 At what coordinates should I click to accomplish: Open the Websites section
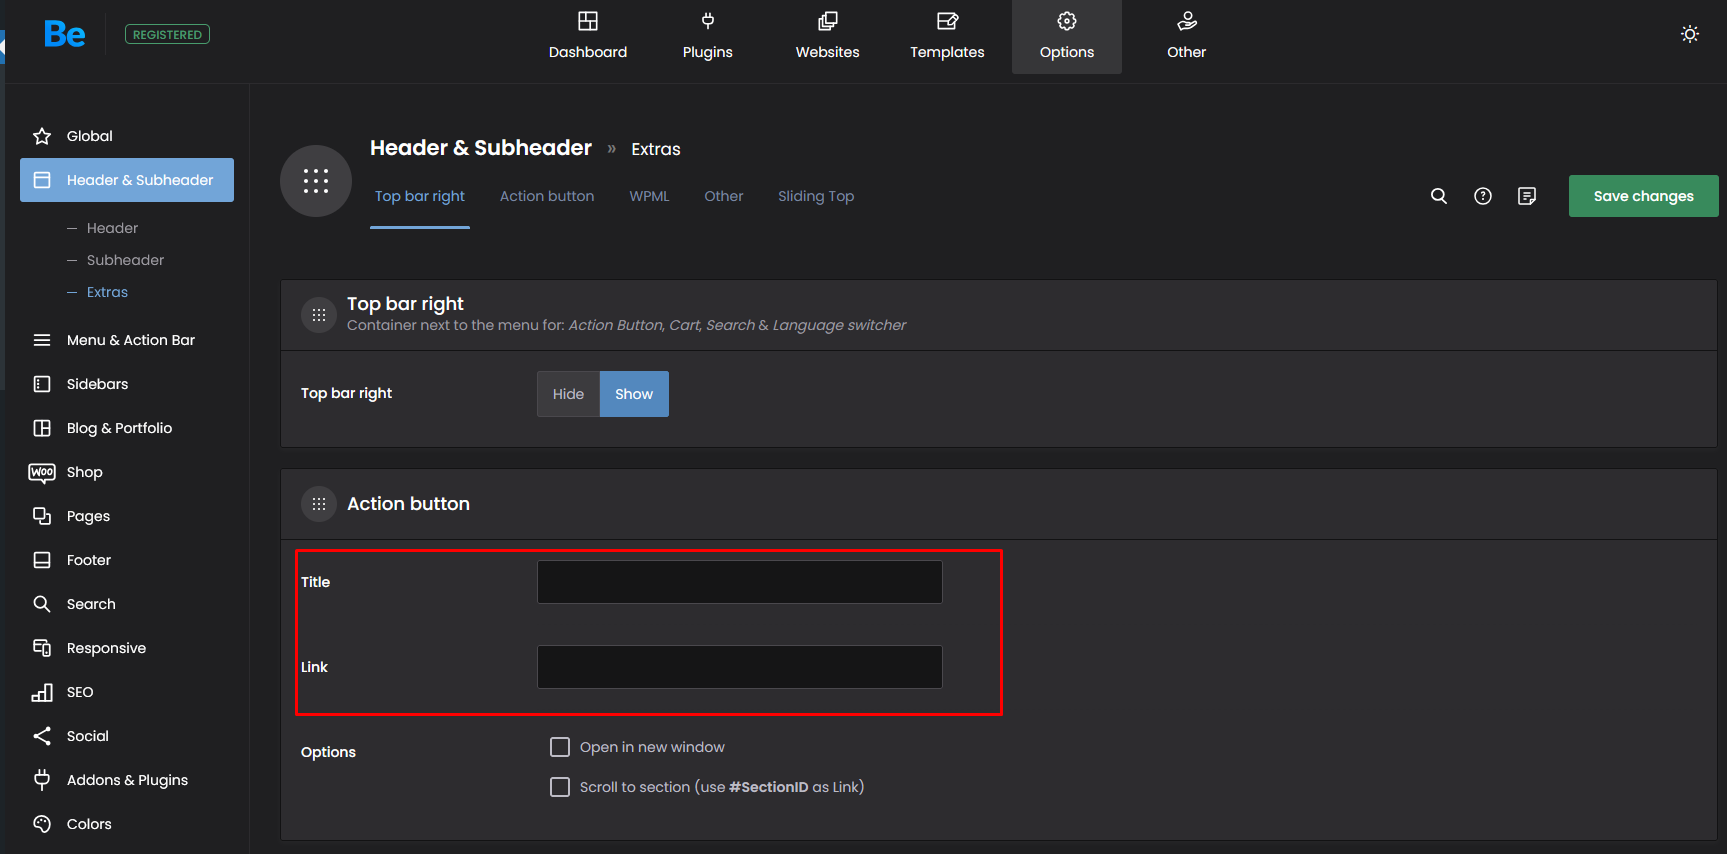828,36
